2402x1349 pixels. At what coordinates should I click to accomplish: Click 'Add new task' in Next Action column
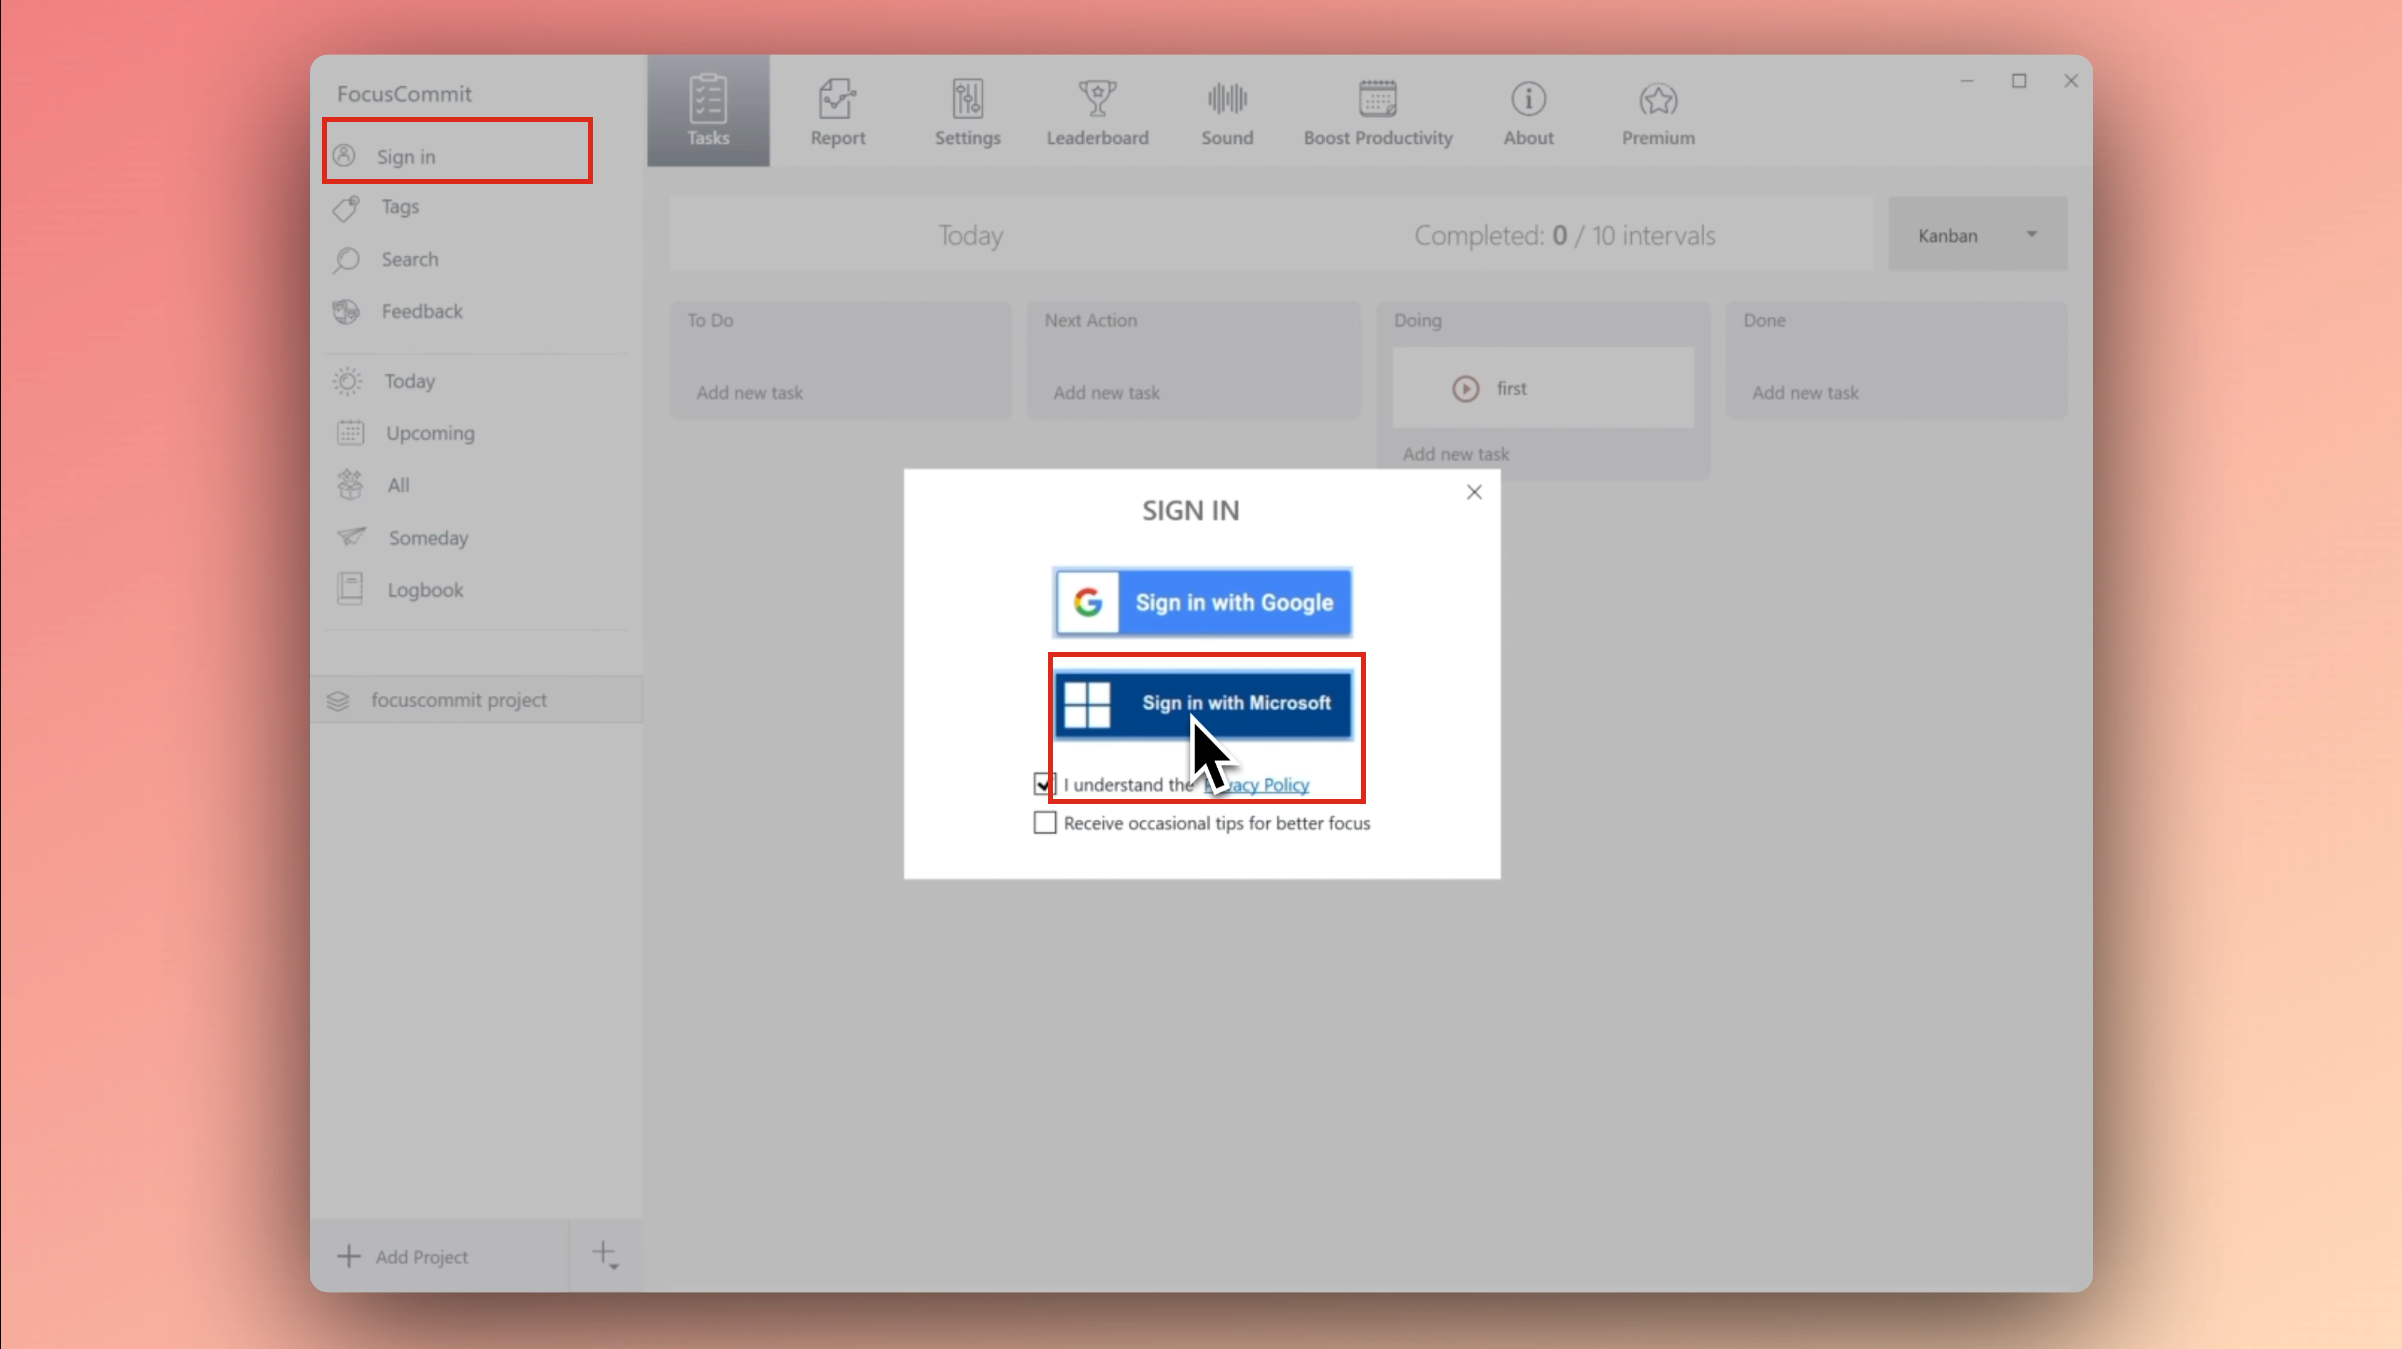1106,393
